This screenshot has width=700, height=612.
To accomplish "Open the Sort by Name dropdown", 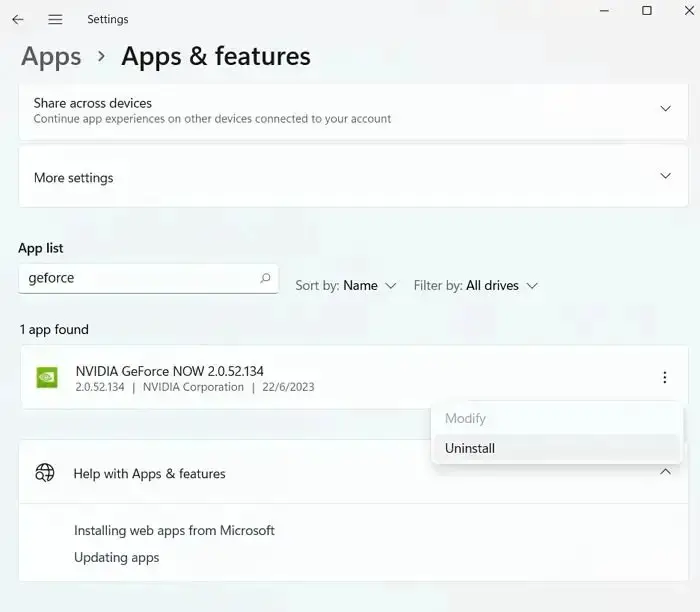I will pos(346,285).
